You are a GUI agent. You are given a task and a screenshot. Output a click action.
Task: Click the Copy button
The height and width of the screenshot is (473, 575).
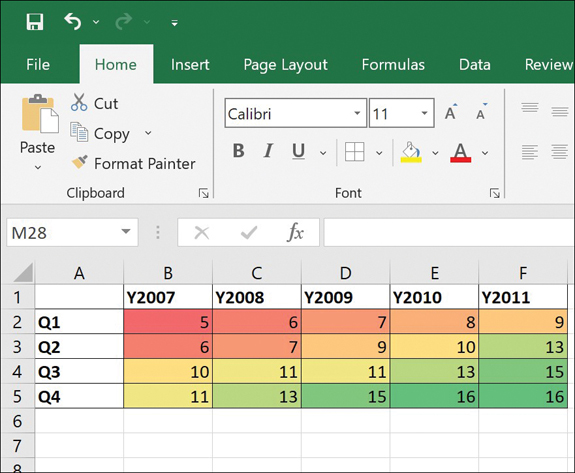pos(100,133)
